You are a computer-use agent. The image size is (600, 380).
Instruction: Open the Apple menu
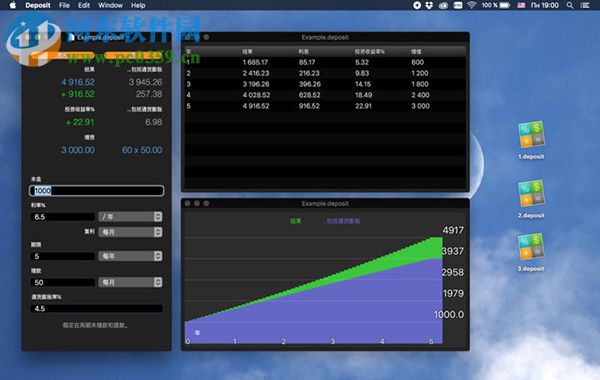pyautogui.click(x=13, y=5)
